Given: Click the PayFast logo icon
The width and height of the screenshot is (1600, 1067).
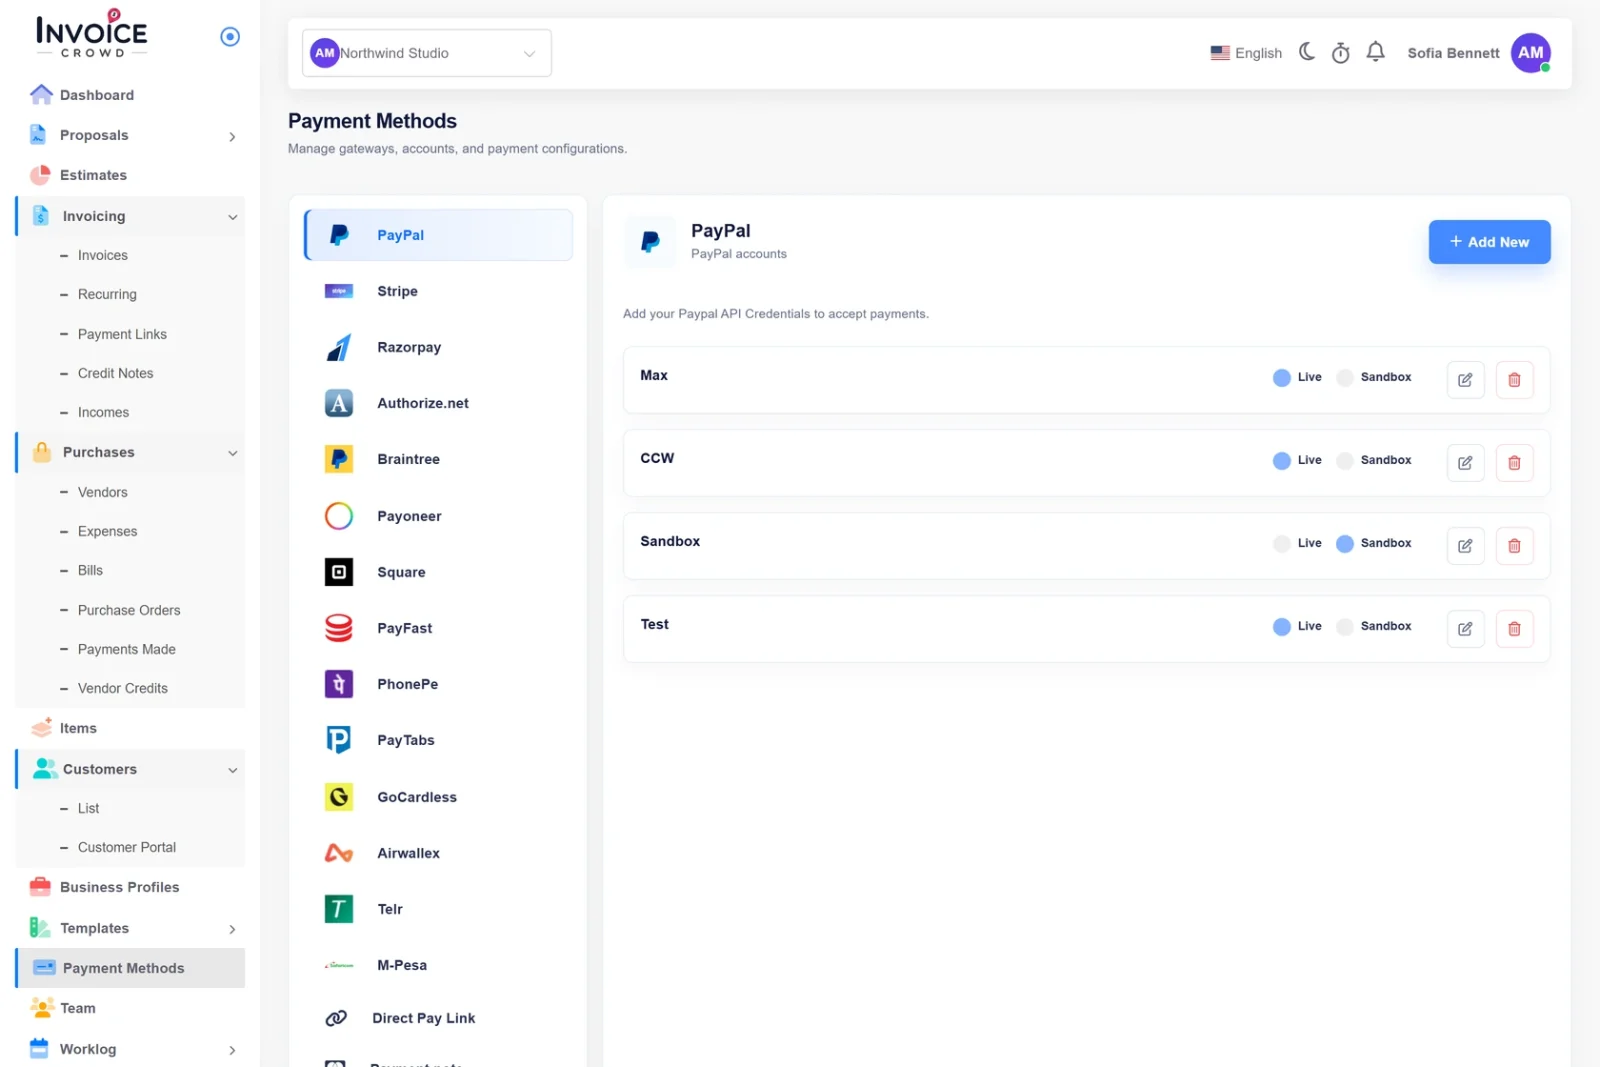Looking at the screenshot, I should [x=339, y=628].
